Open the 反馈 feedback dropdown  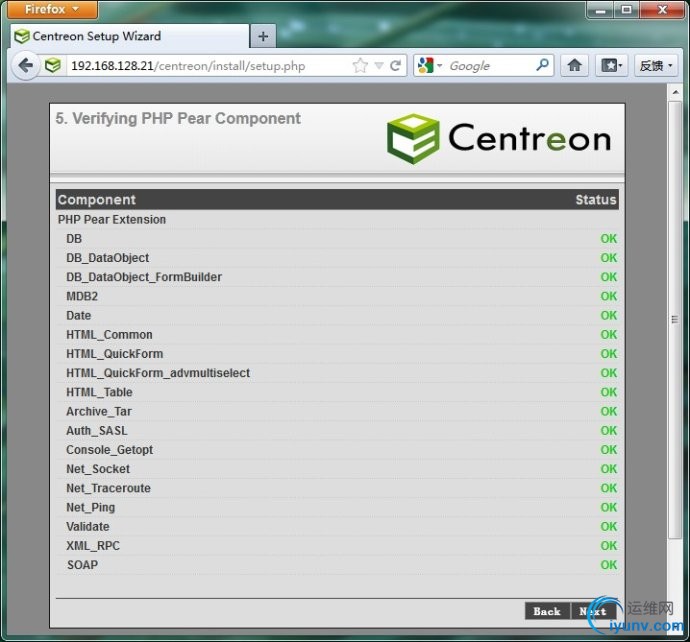point(656,66)
